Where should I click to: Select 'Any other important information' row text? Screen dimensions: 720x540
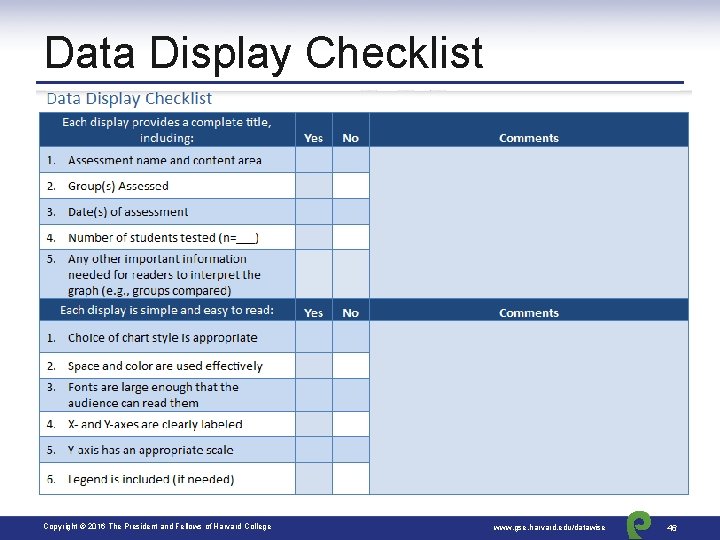pyautogui.click(x=164, y=275)
